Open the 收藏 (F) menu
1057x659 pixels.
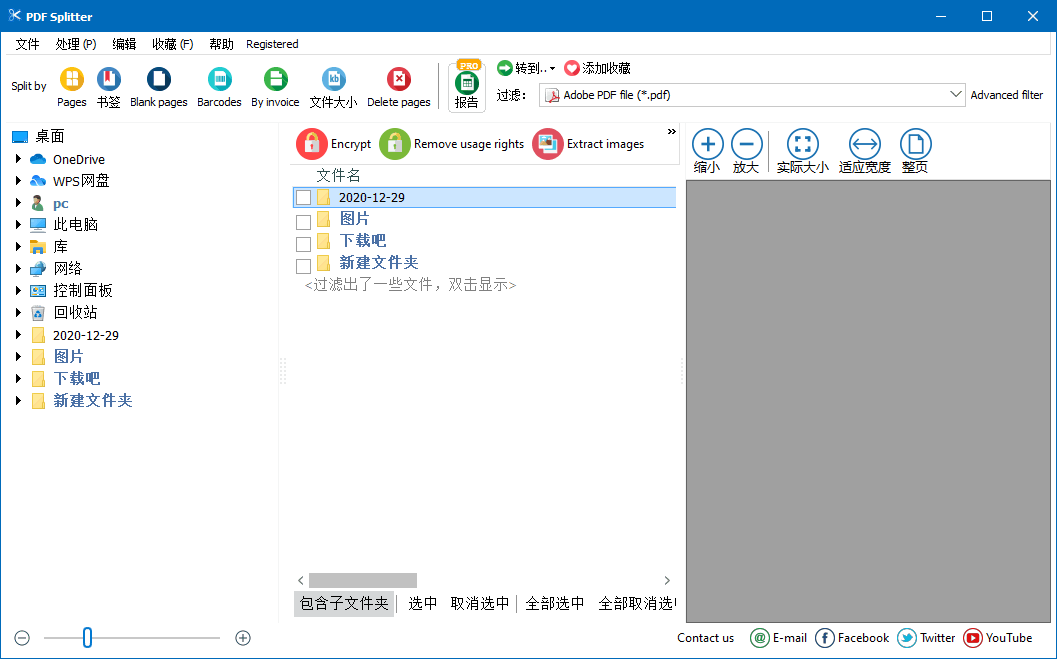(x=173, y=44)
